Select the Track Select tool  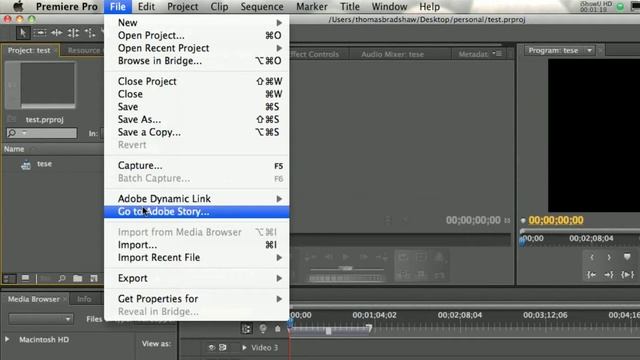40,33
